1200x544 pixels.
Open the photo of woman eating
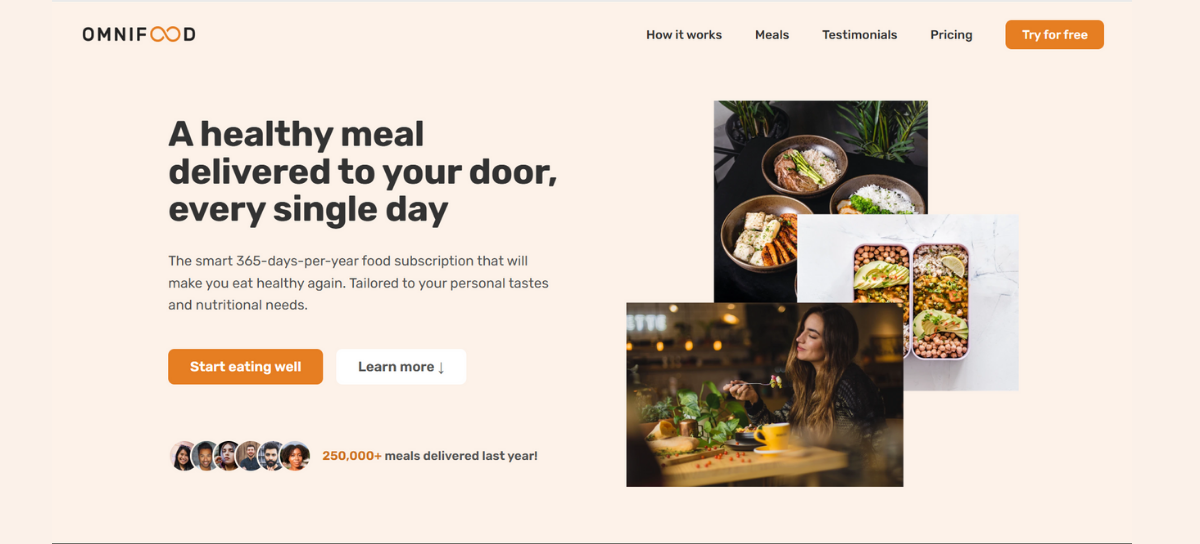point(765,395)
